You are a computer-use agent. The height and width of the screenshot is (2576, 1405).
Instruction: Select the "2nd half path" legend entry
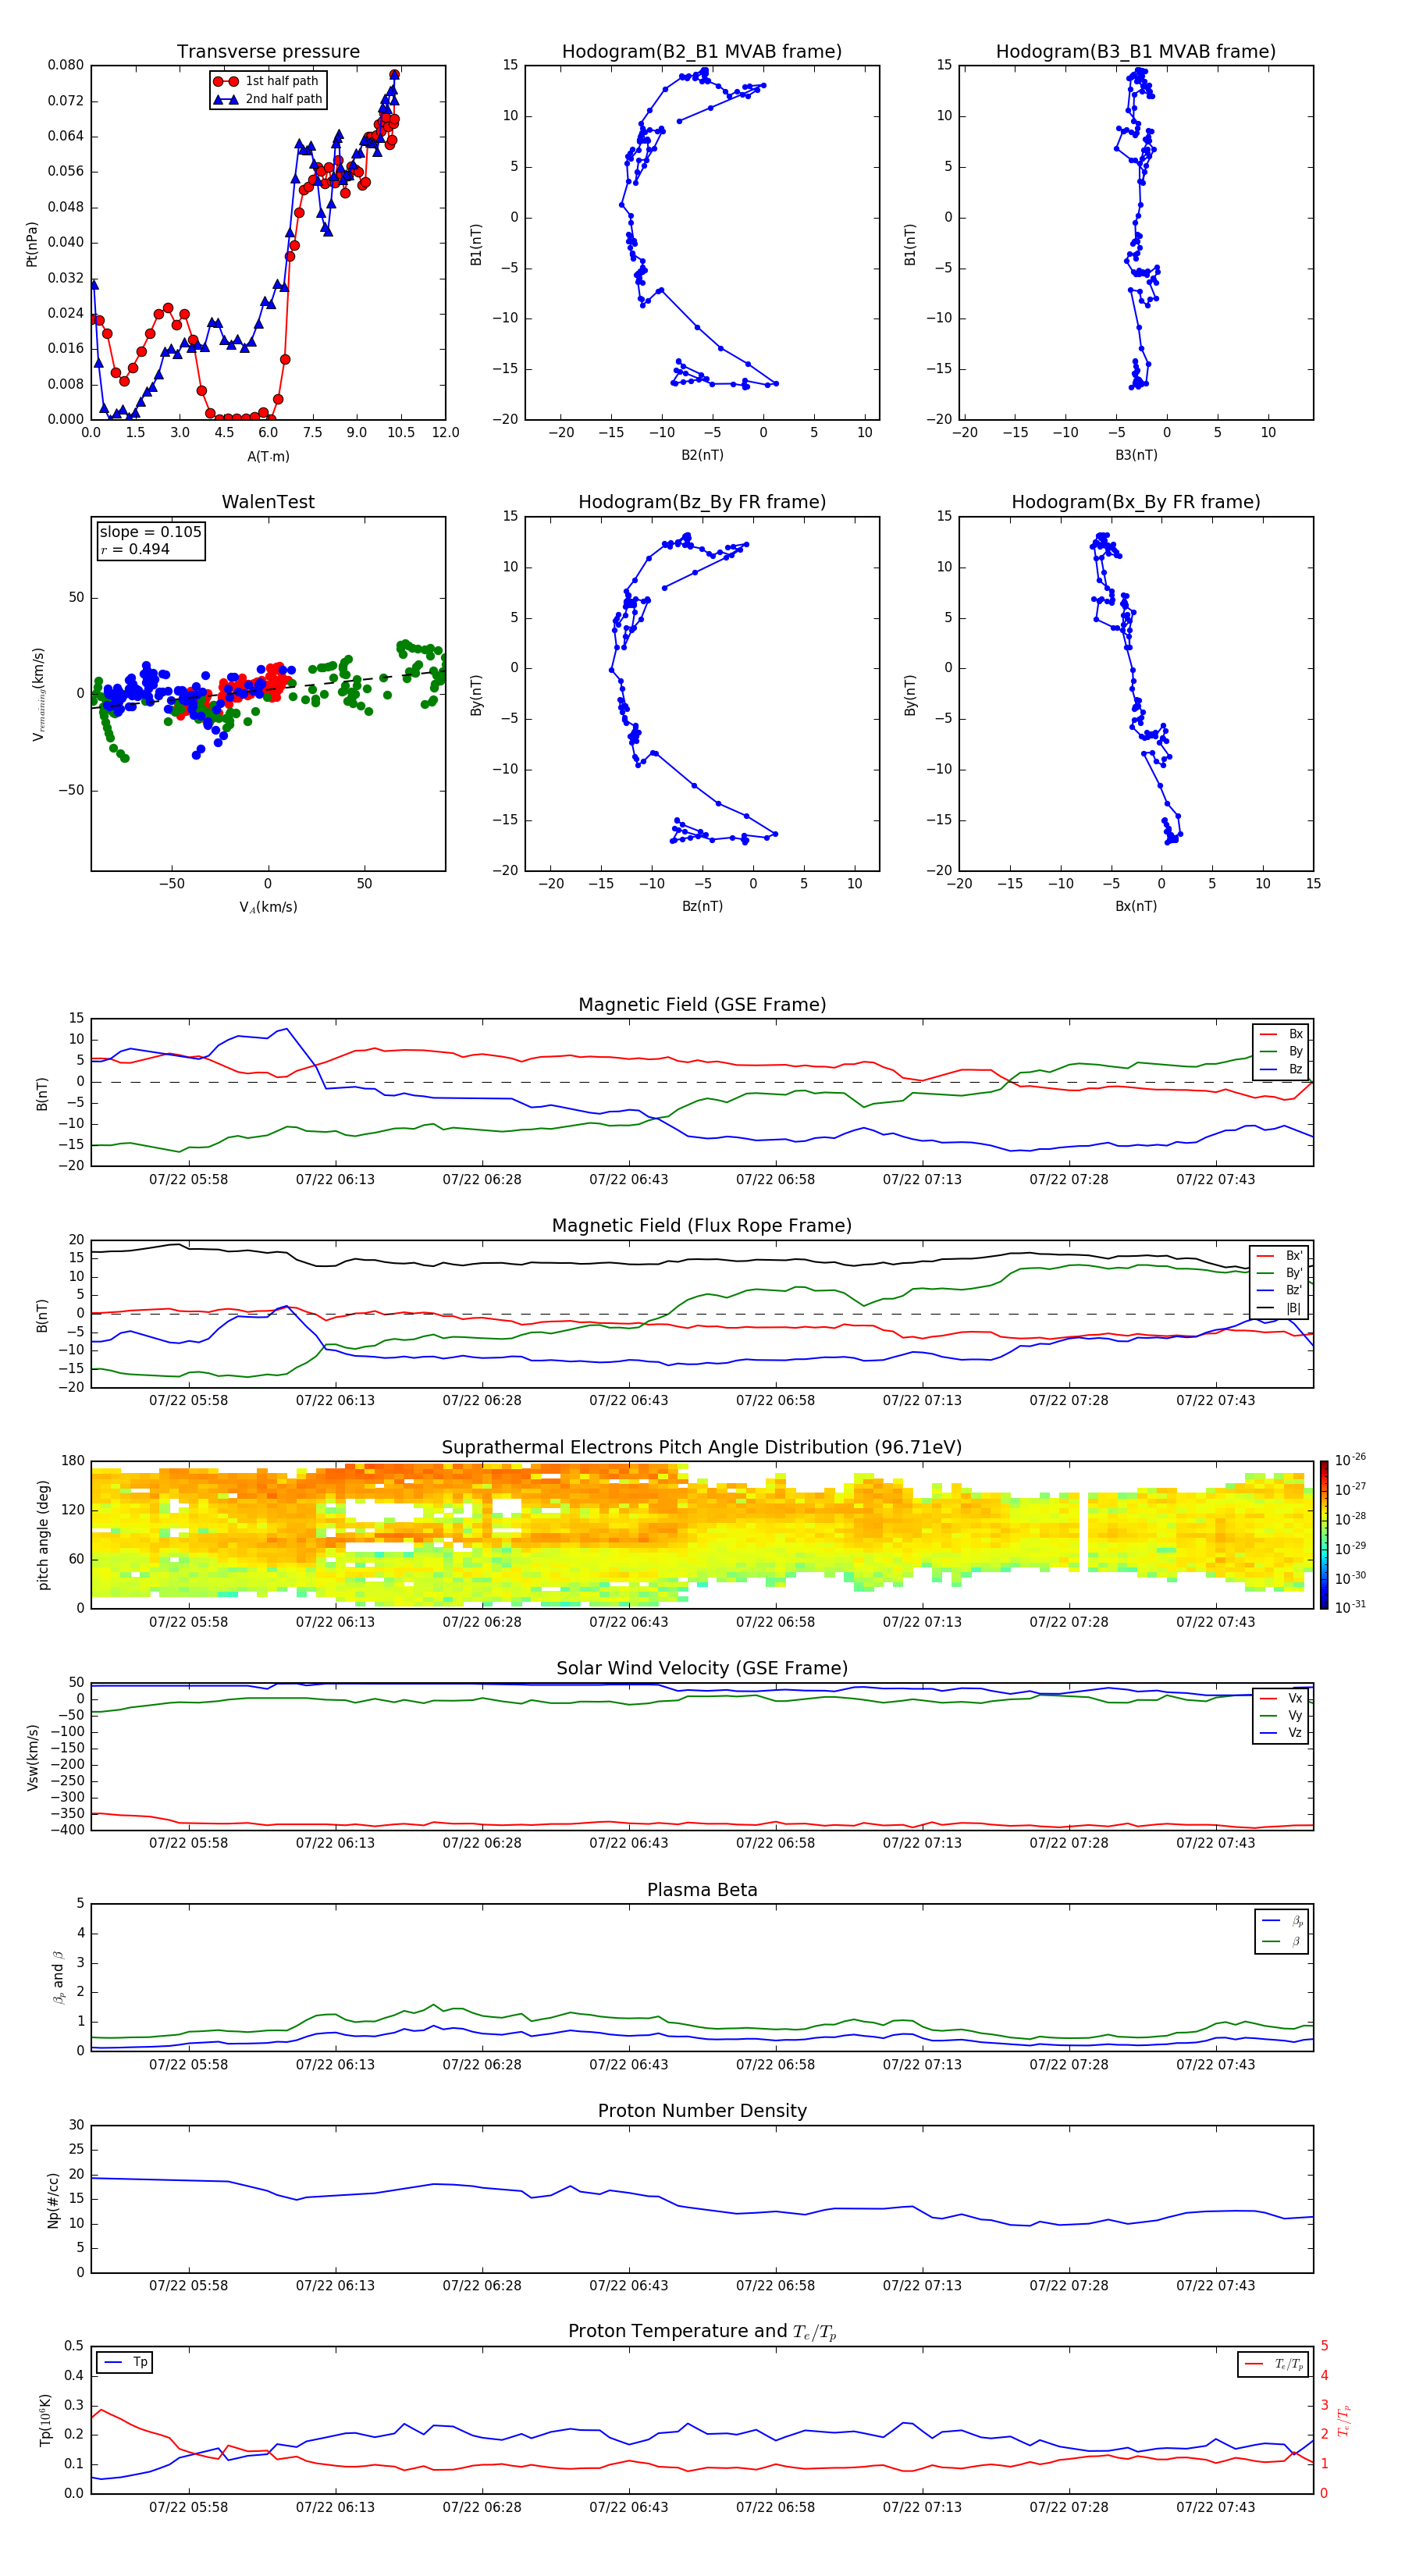(267, 99)
